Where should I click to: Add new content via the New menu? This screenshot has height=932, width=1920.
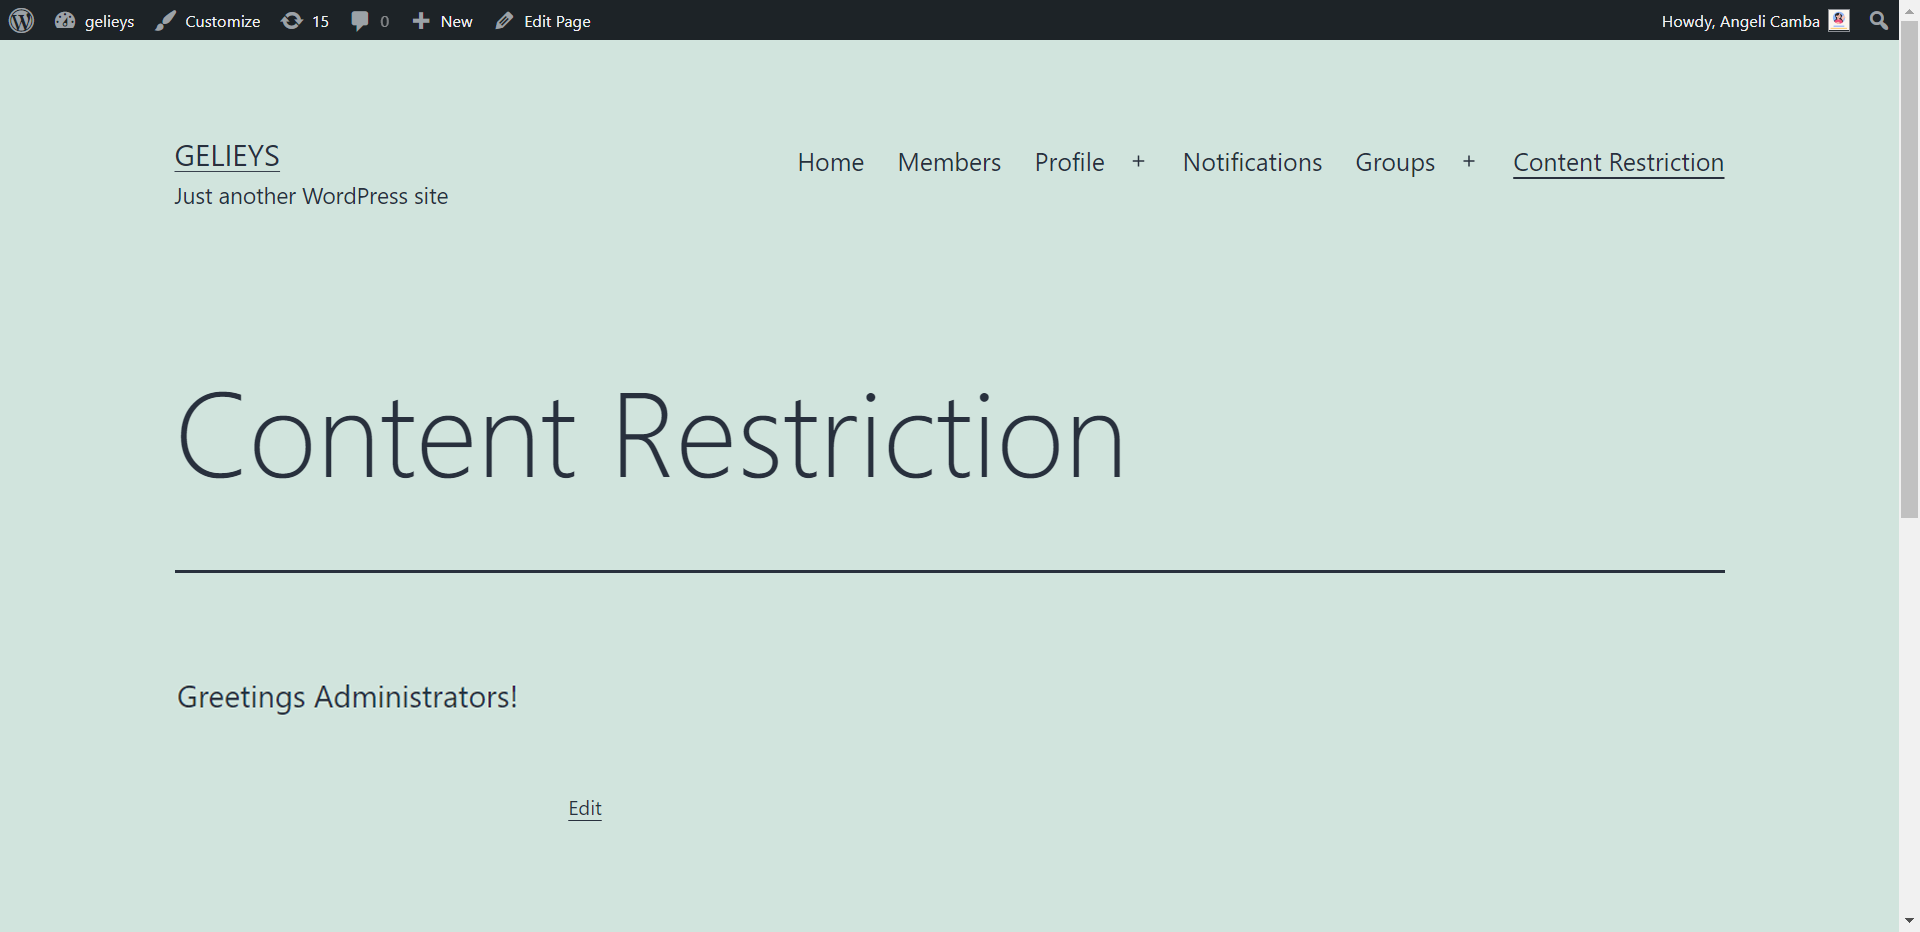(442, 21)
